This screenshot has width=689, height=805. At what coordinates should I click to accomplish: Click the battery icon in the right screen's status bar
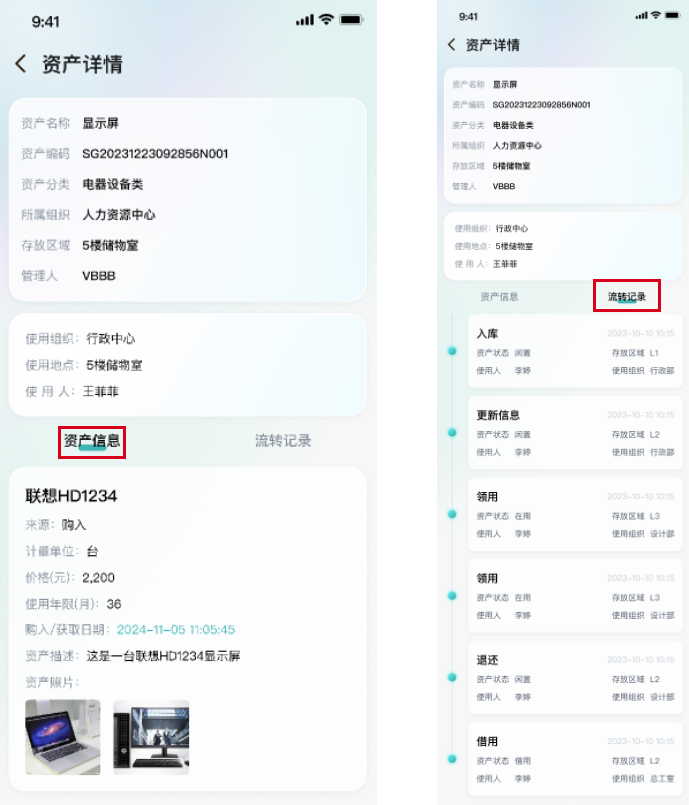click(671, 16)
